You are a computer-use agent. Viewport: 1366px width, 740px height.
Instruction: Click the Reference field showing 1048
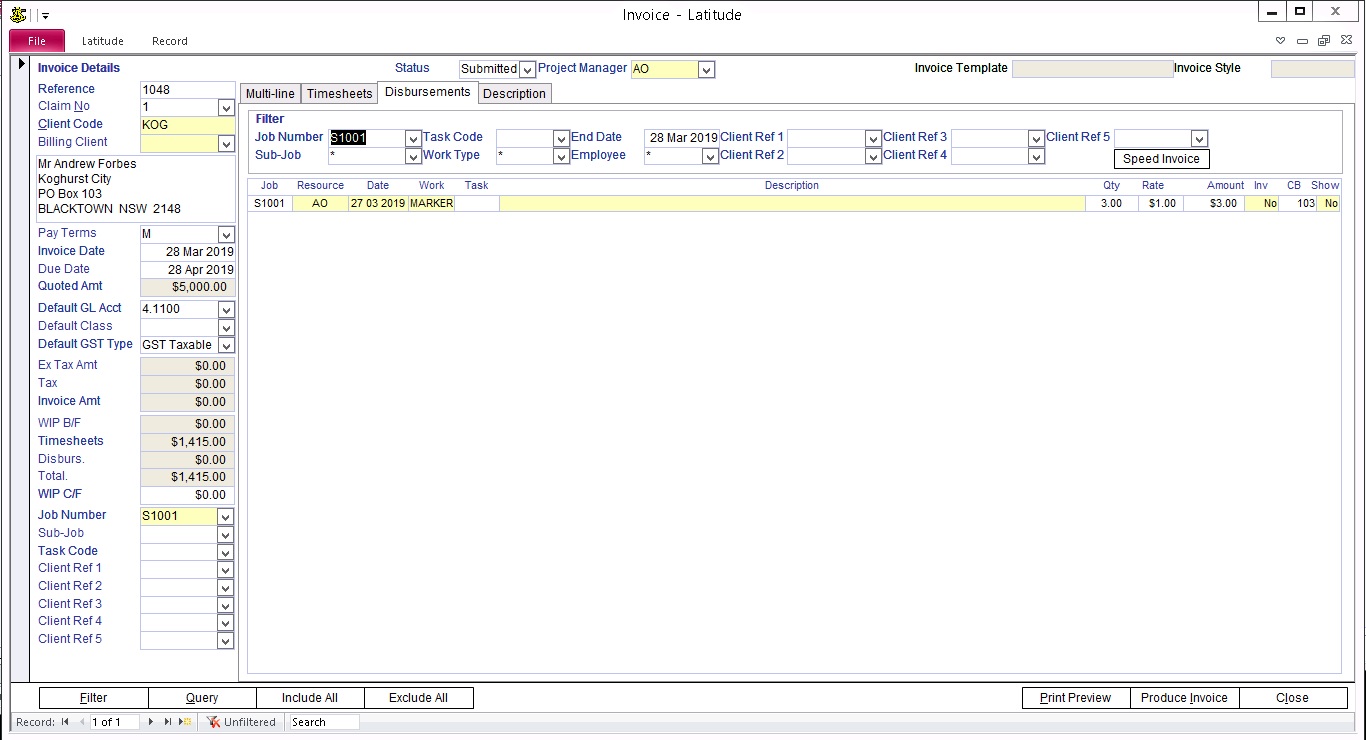coord(187,90)
